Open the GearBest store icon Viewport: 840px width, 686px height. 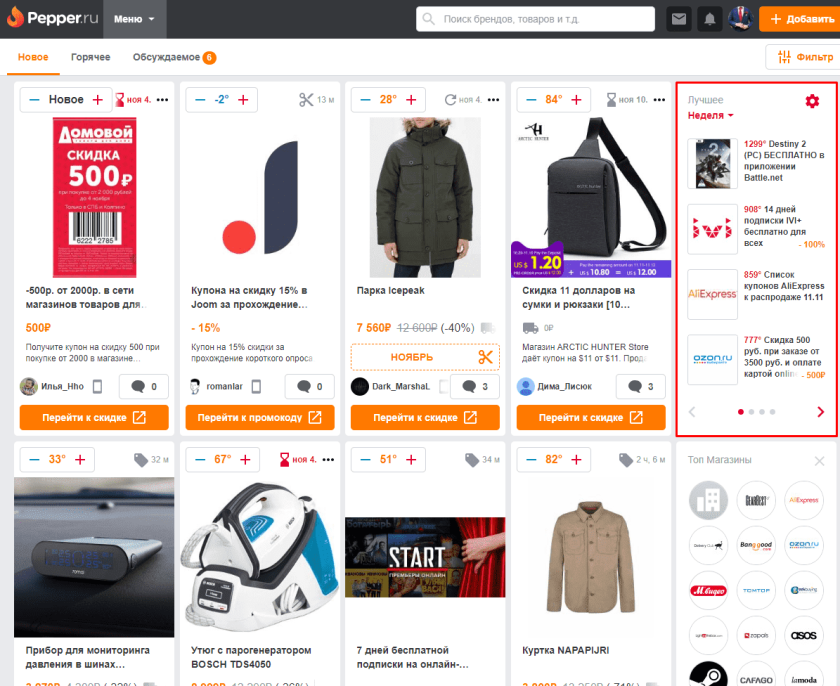pos(756,500)
